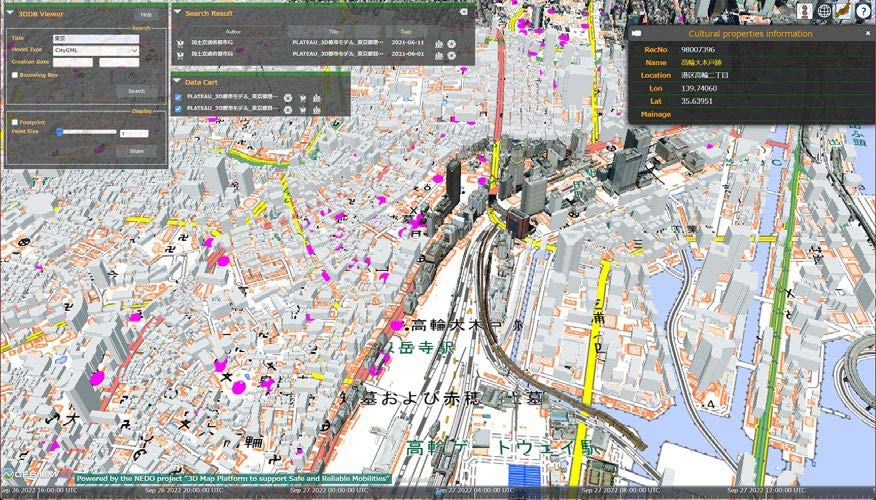The image size is (876, 500).
Task: Click circular target icon on second search result
Action: [x=452, y=55]
